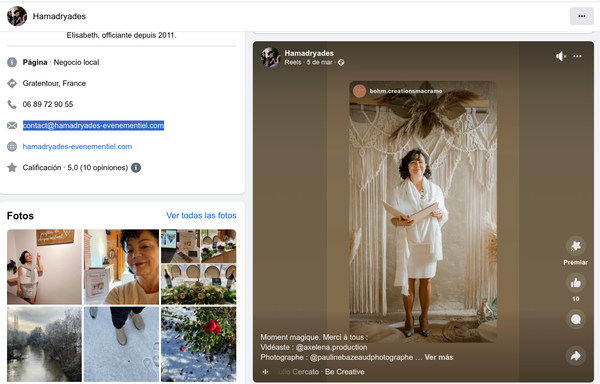Share the reel with the arrow icon

[576, 356]
